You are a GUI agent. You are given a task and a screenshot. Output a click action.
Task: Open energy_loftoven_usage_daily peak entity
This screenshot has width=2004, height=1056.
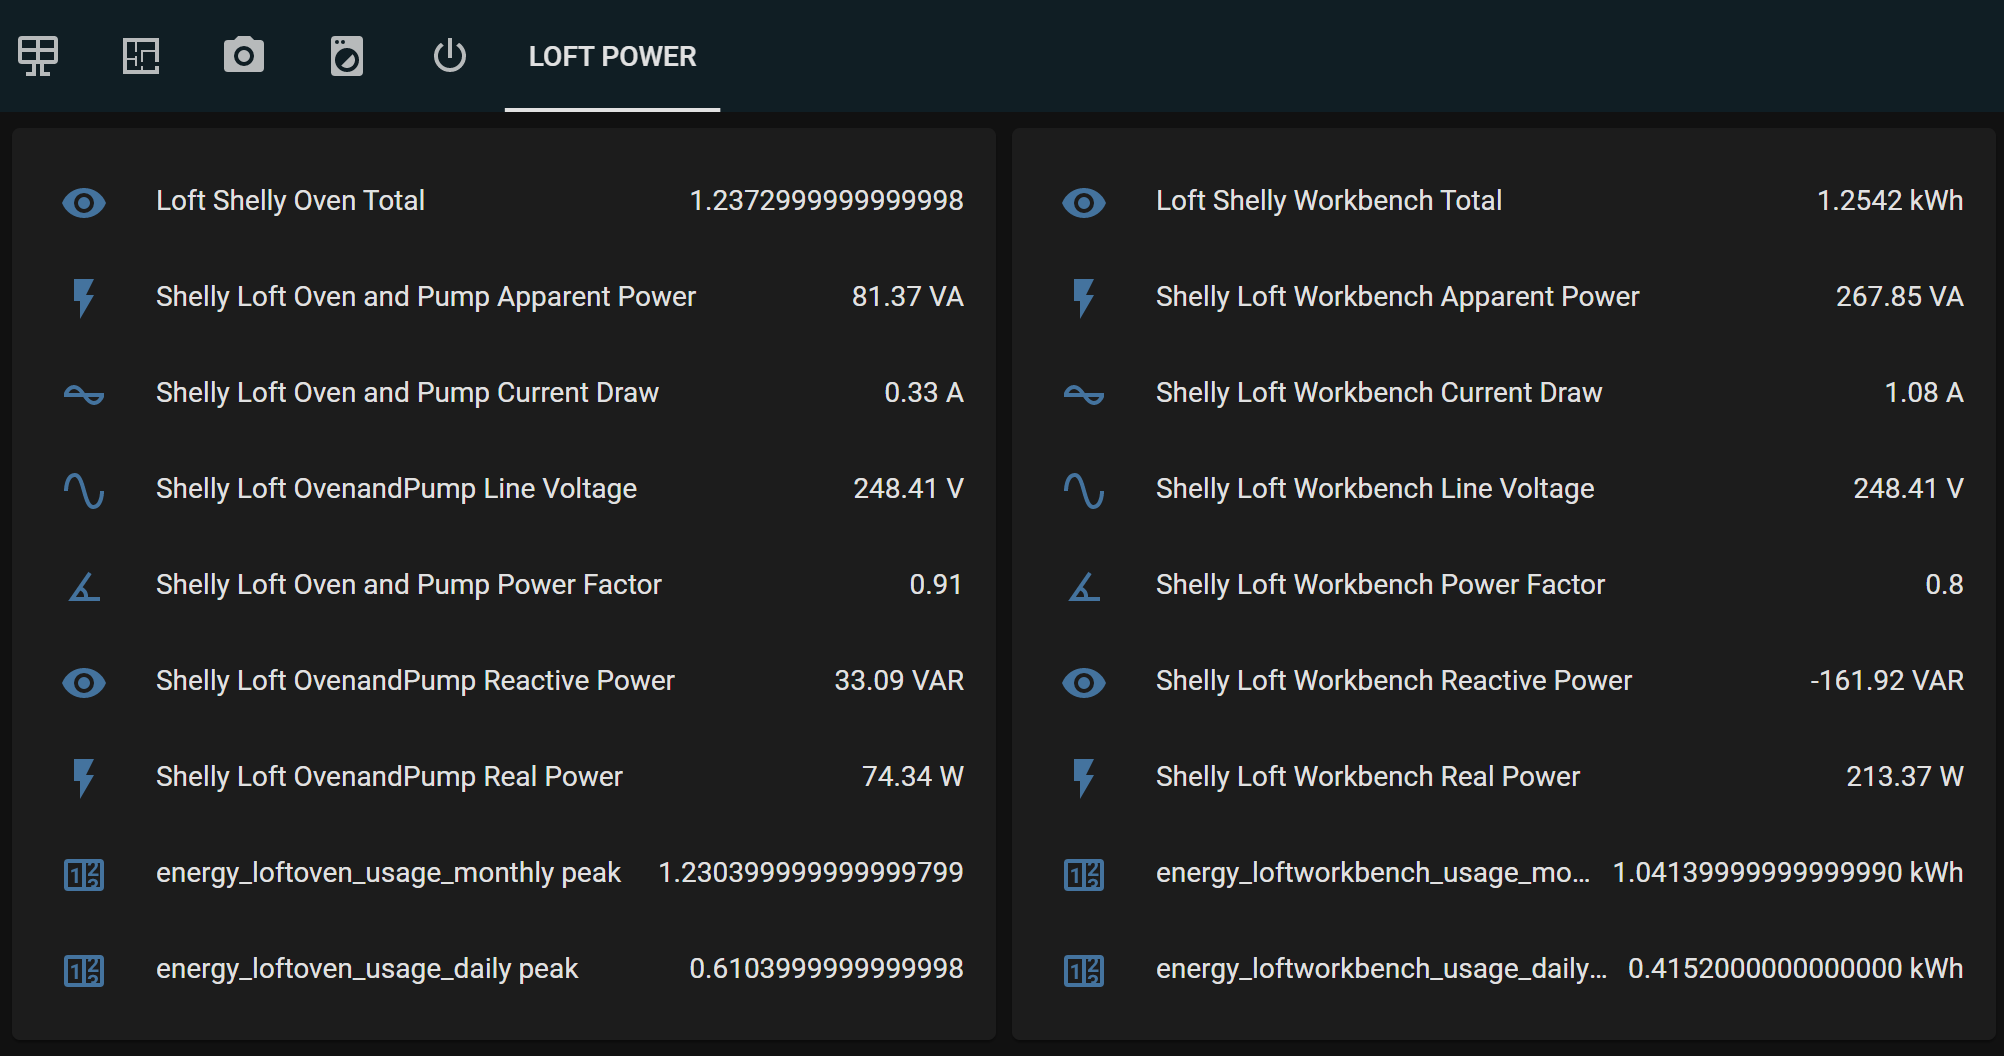coord(367,969)
